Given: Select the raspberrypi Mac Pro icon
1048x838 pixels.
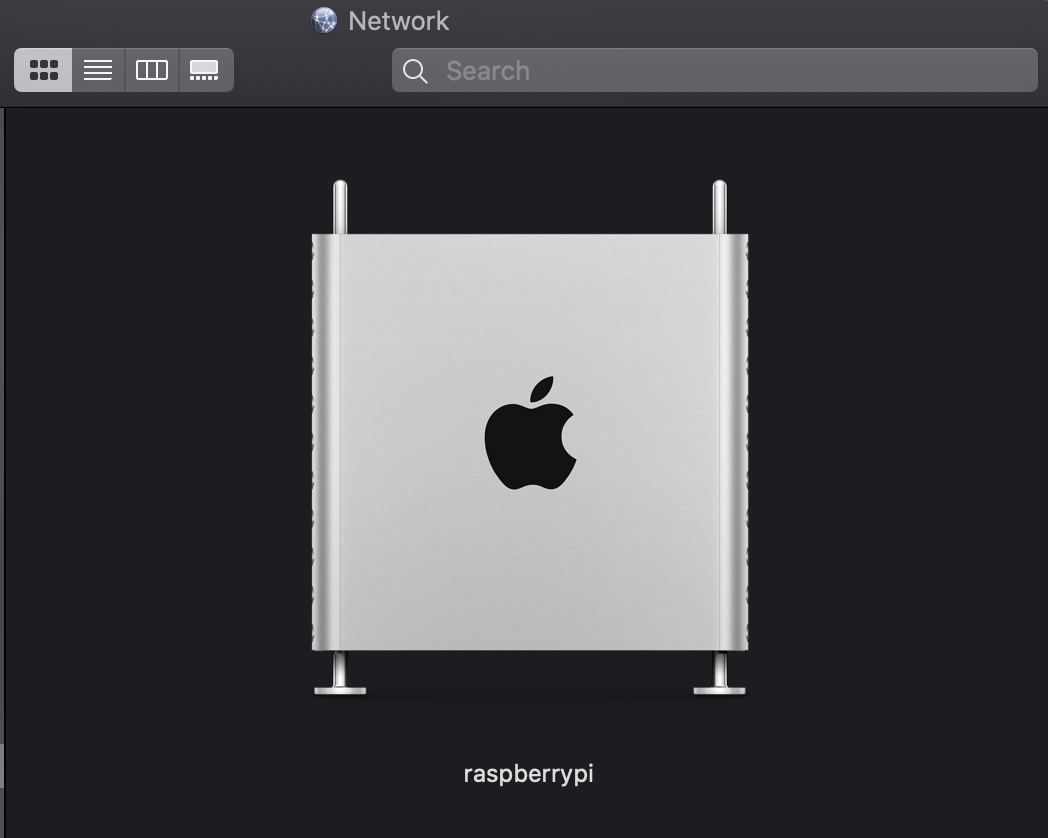Looking at the screenshot, I should [x=530, y=438].
